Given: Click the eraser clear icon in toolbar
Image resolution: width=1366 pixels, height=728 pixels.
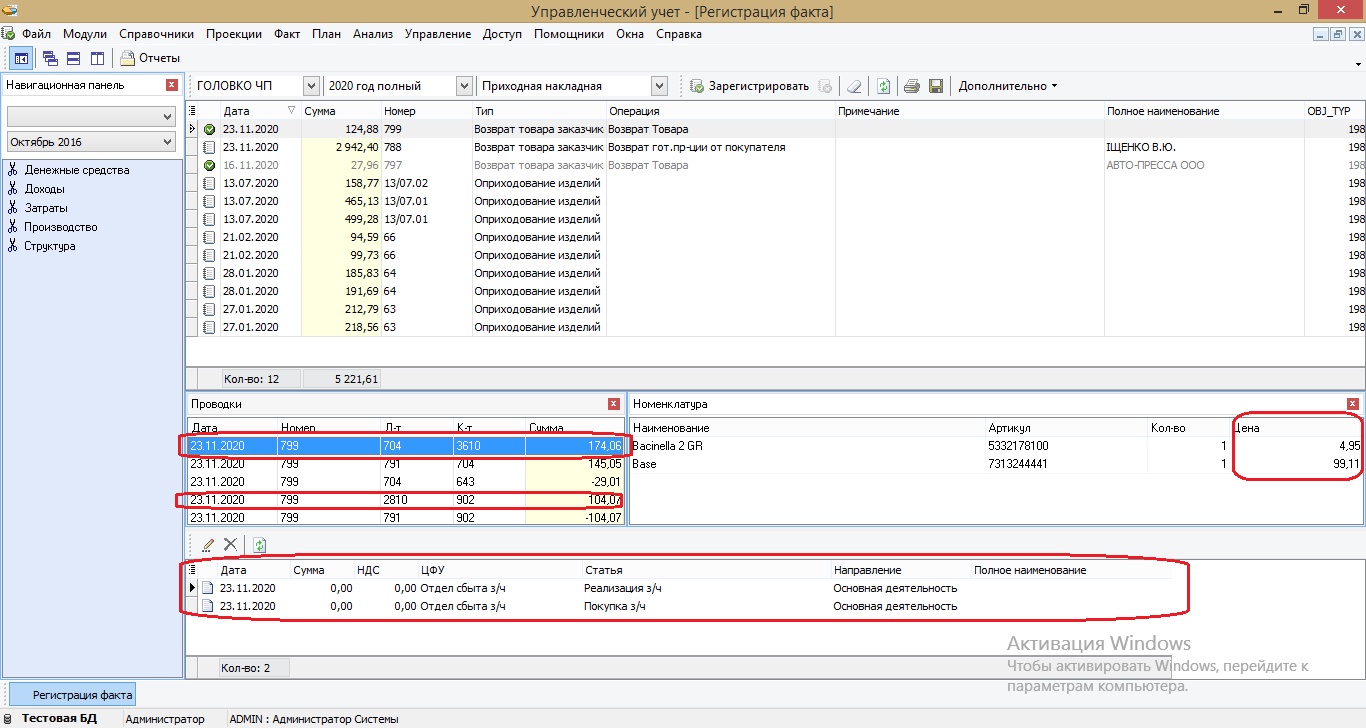Looking at the screenshot, I should (853, 86).
